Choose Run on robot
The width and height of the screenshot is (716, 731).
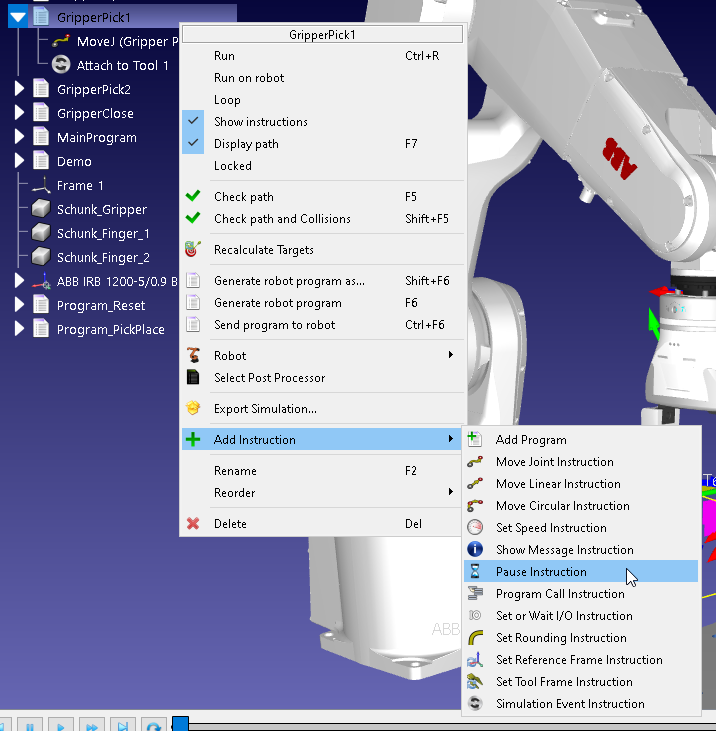(x=323, y=77)
